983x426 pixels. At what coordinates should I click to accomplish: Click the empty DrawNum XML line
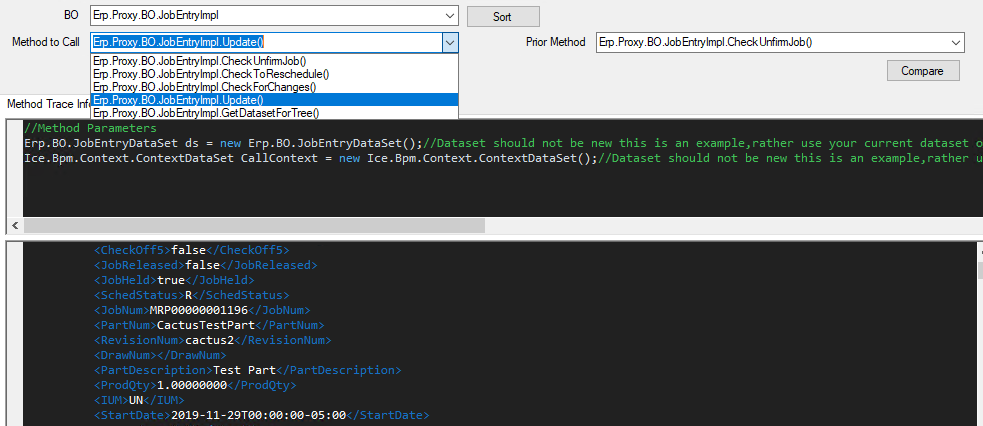(x=160, y=355)
